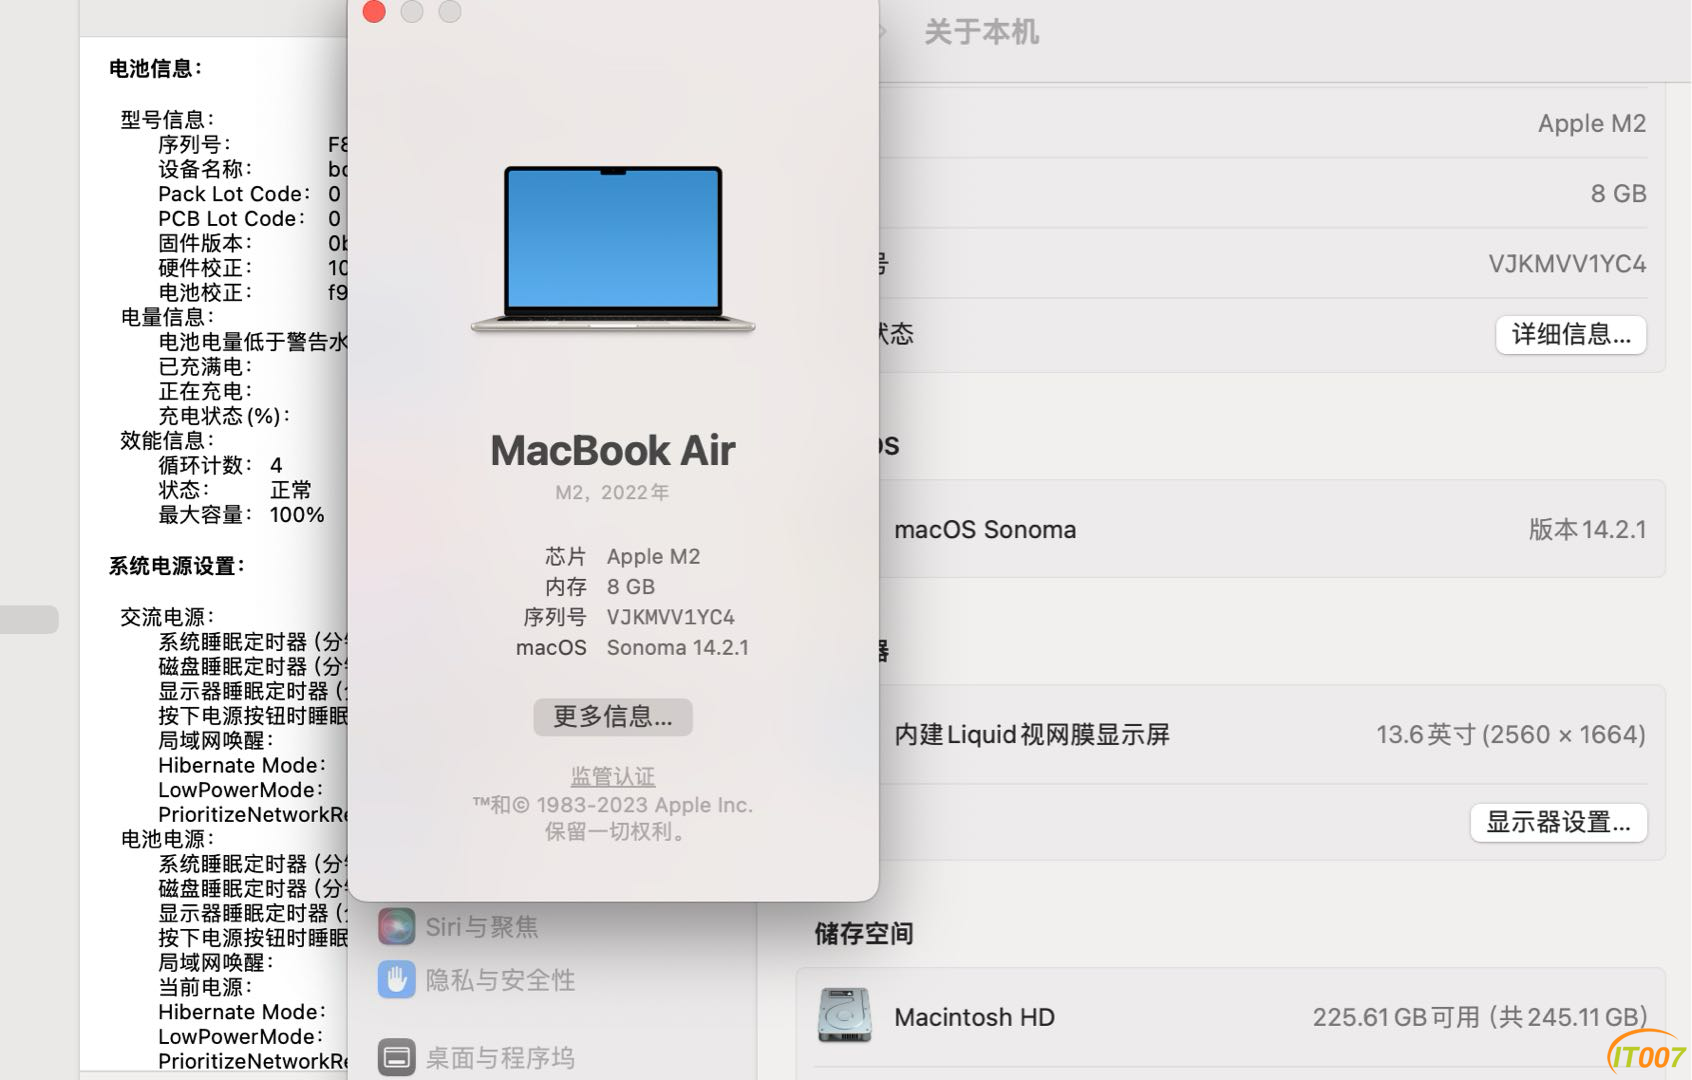Click the 储存空间 section heading
Viewport: 1692px width, 1080px height.
point(864,934)
